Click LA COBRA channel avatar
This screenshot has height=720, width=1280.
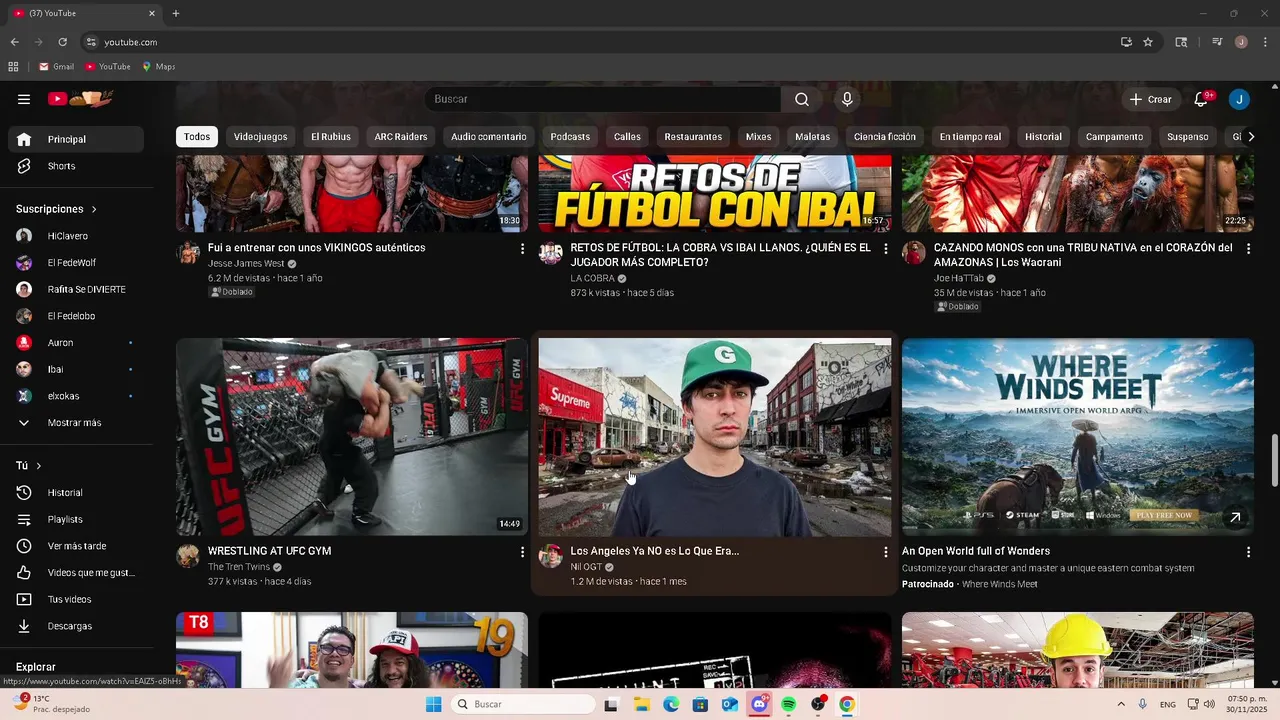click(551, 252)
